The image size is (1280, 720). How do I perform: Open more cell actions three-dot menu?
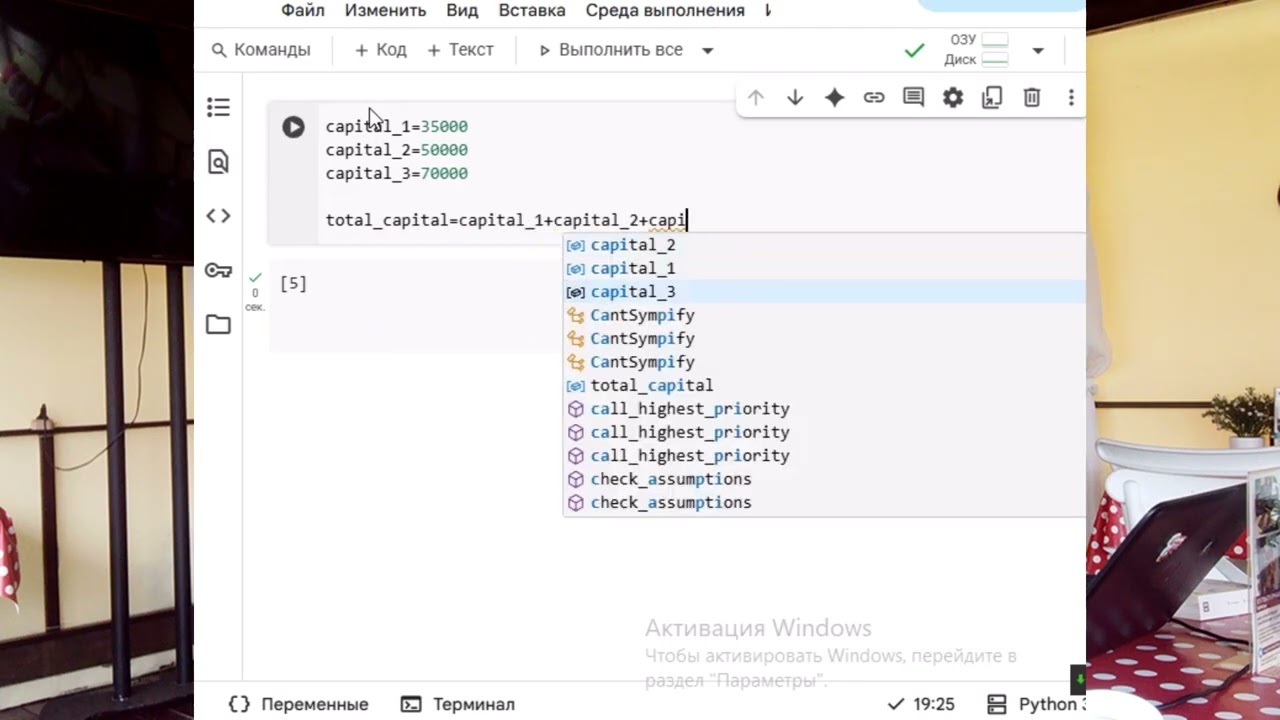tap(1071, 97)
